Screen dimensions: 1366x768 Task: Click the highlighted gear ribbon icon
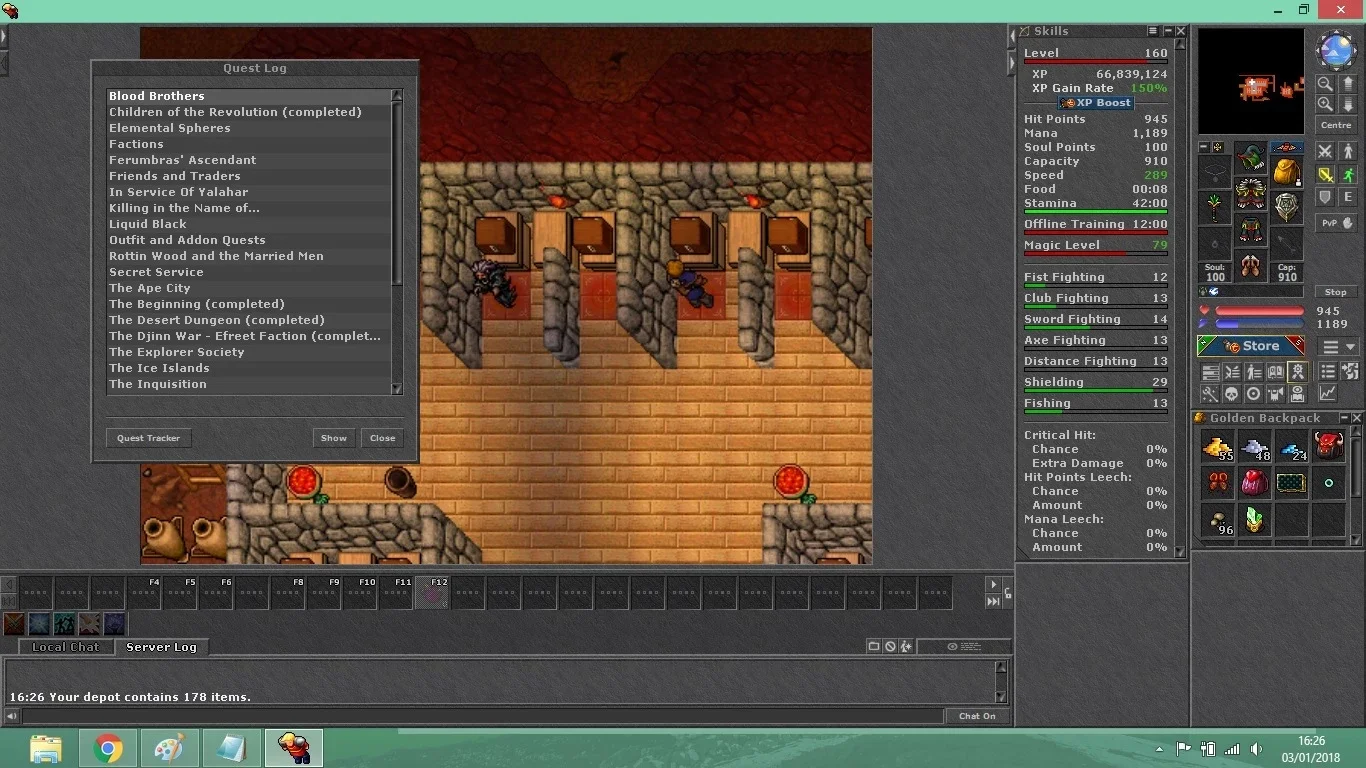(x=1298, y=370)
